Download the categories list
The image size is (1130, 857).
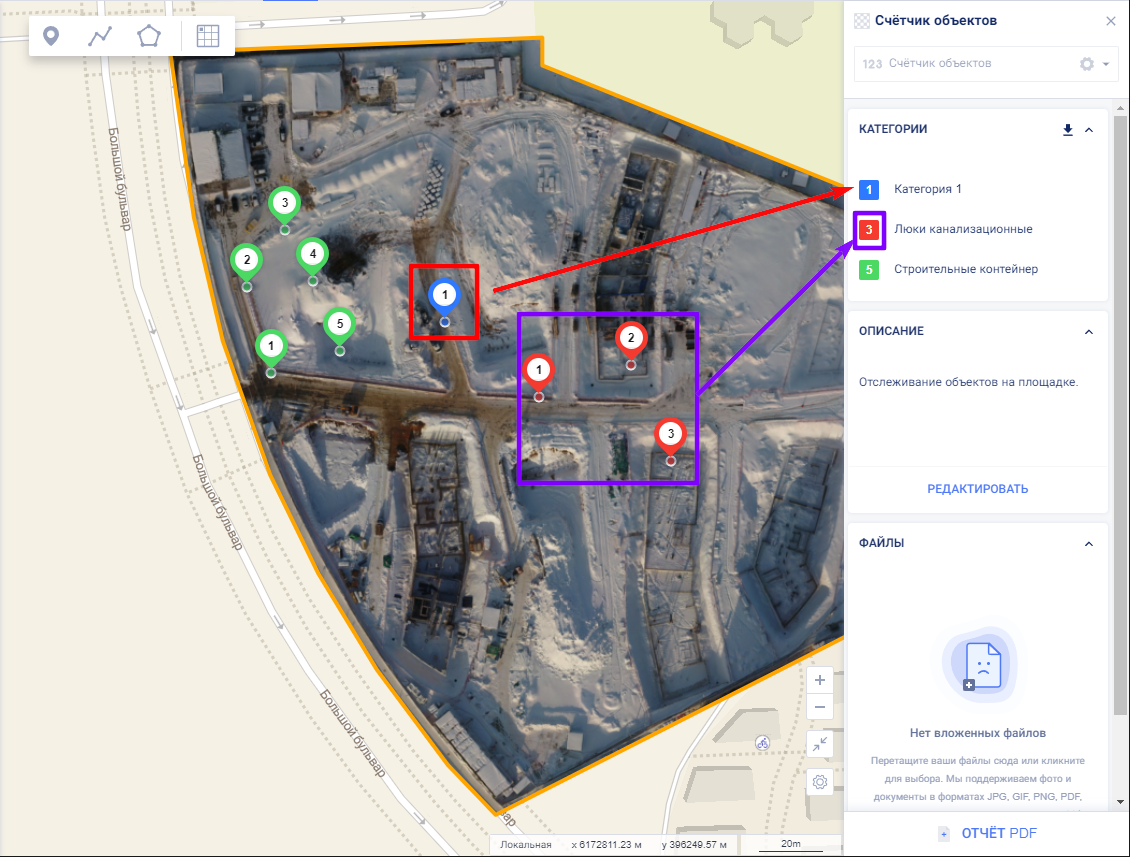(x=1067, y=130)
